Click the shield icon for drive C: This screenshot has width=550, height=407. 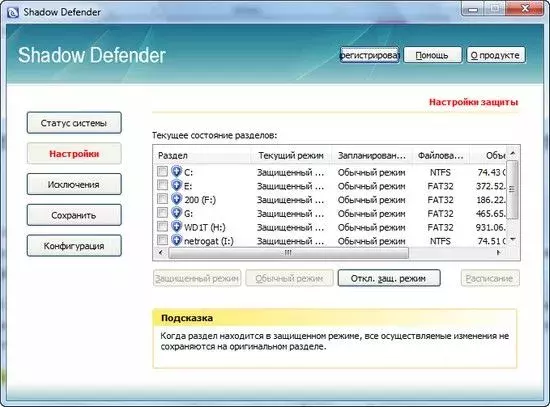(x=176, y=172)
